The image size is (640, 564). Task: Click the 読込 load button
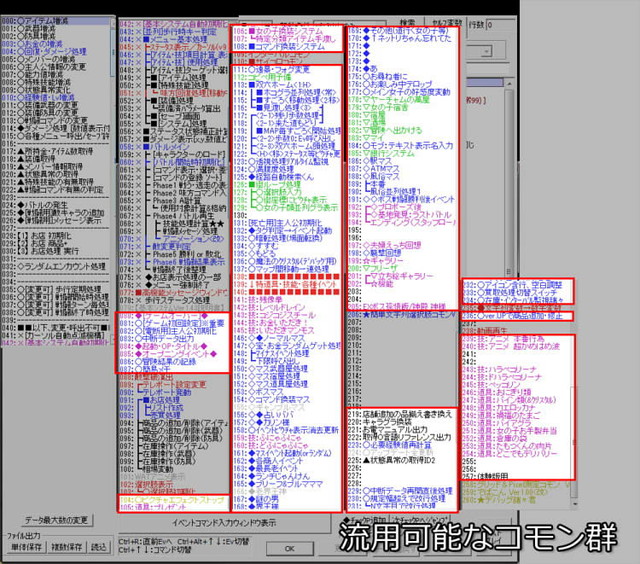point(98,547)
